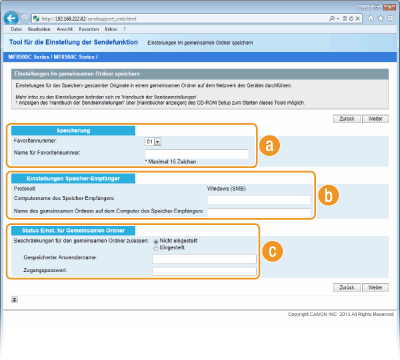Open the Extras menu
Screen dimensions: 400x360
[111, 29]
